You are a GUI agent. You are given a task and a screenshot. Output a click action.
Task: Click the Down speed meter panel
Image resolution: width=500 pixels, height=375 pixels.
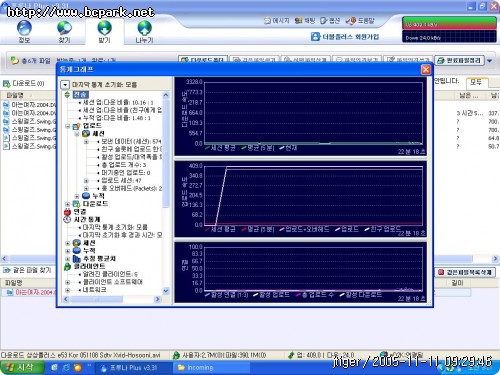click(x=449, y=37)
